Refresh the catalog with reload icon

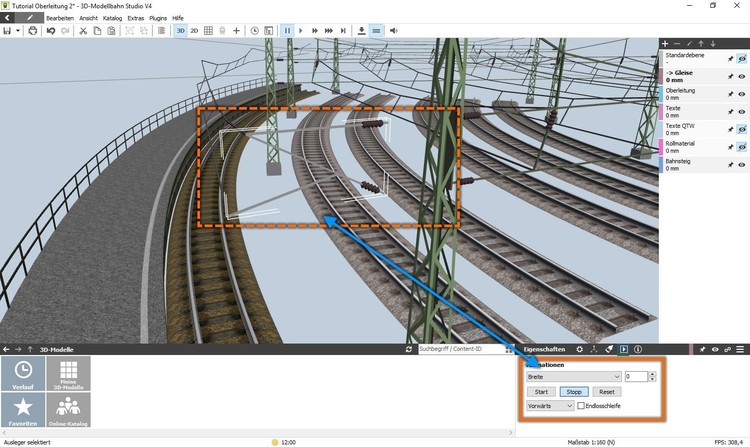(x=408, y=349)
